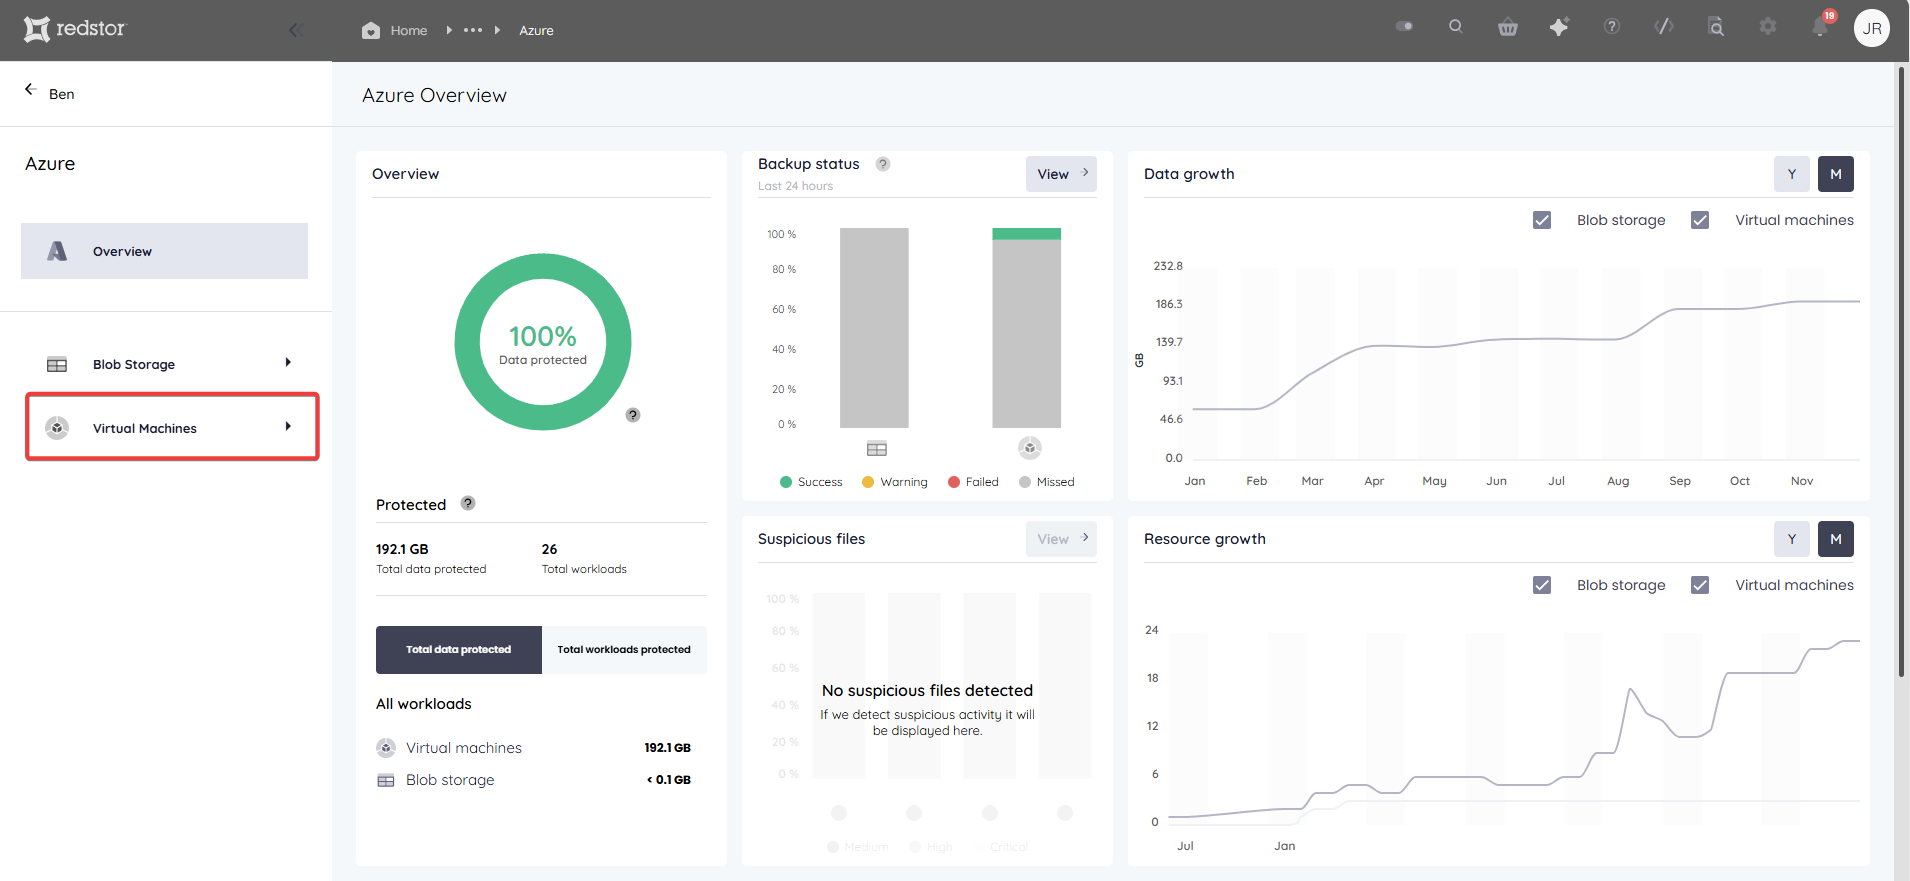This screenshot has width=1910, height=881.
Task: Open the notifications bell with 19 badge
Action: 1821,26
